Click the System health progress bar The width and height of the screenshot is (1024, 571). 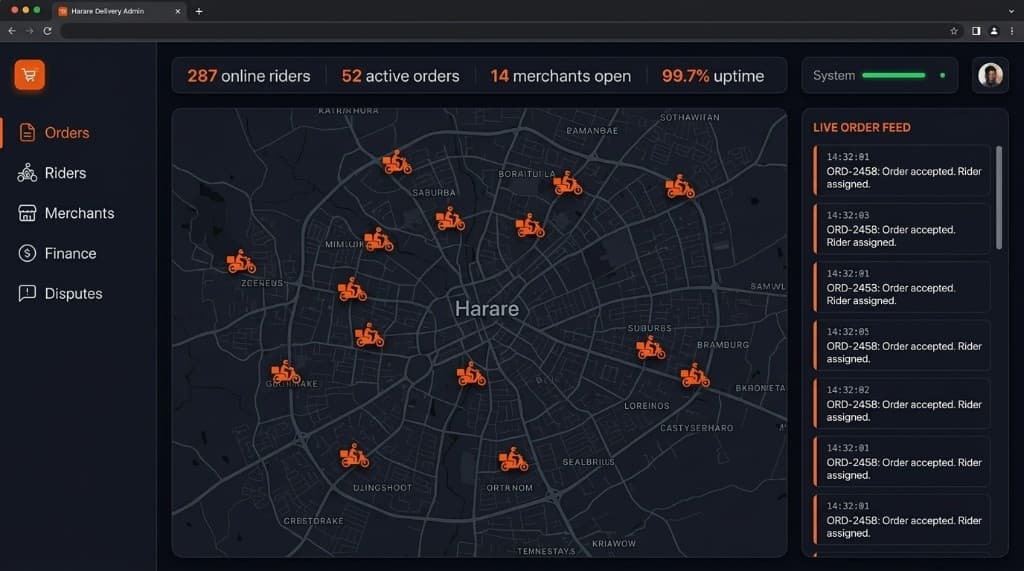pyautogui.click(x=893, y=76)
